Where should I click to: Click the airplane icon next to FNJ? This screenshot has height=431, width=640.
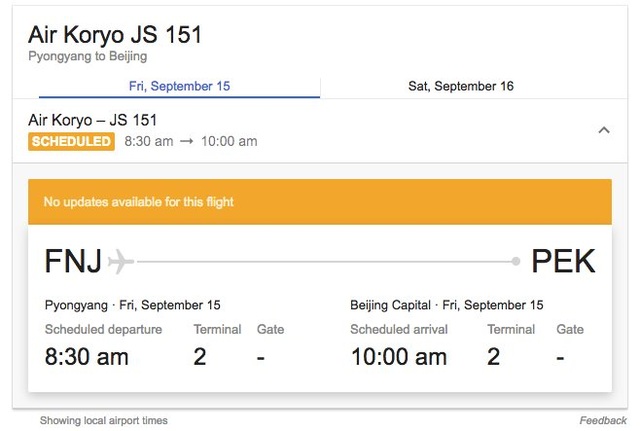(x=121, y=262)
